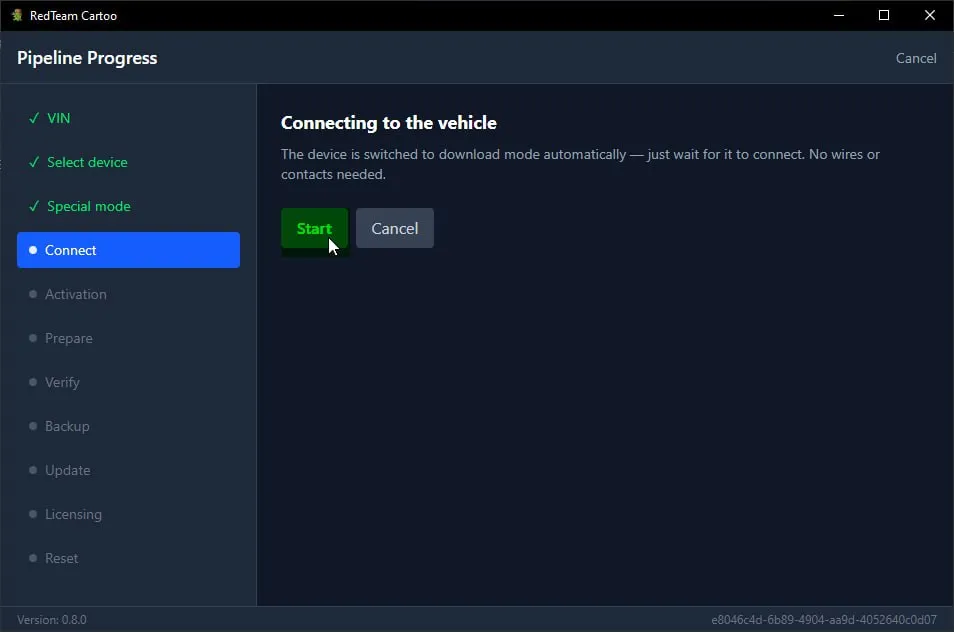Click the session ID text in the status bar
The width and height of the screenshot is (954, 632).
824,620
